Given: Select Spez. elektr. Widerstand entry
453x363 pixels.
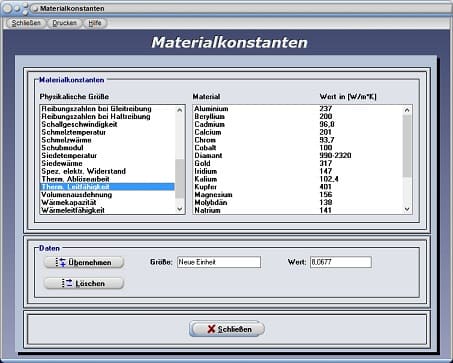Looking at the screenshot, I should pos(107,171).
